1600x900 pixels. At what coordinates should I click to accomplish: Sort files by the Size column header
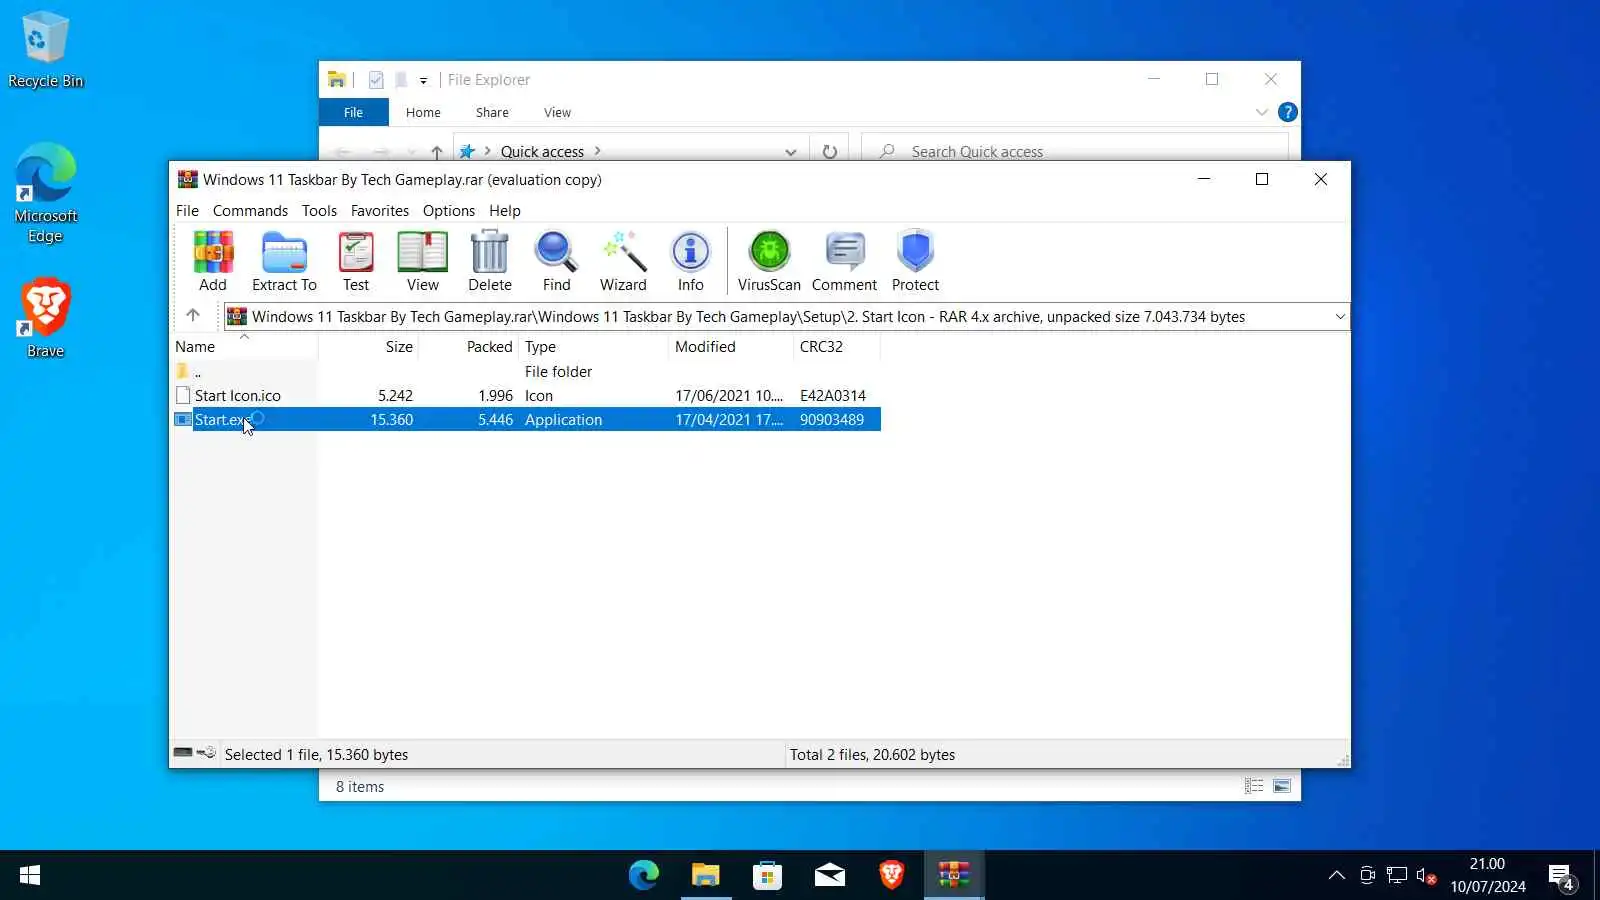tap(369, 346)
